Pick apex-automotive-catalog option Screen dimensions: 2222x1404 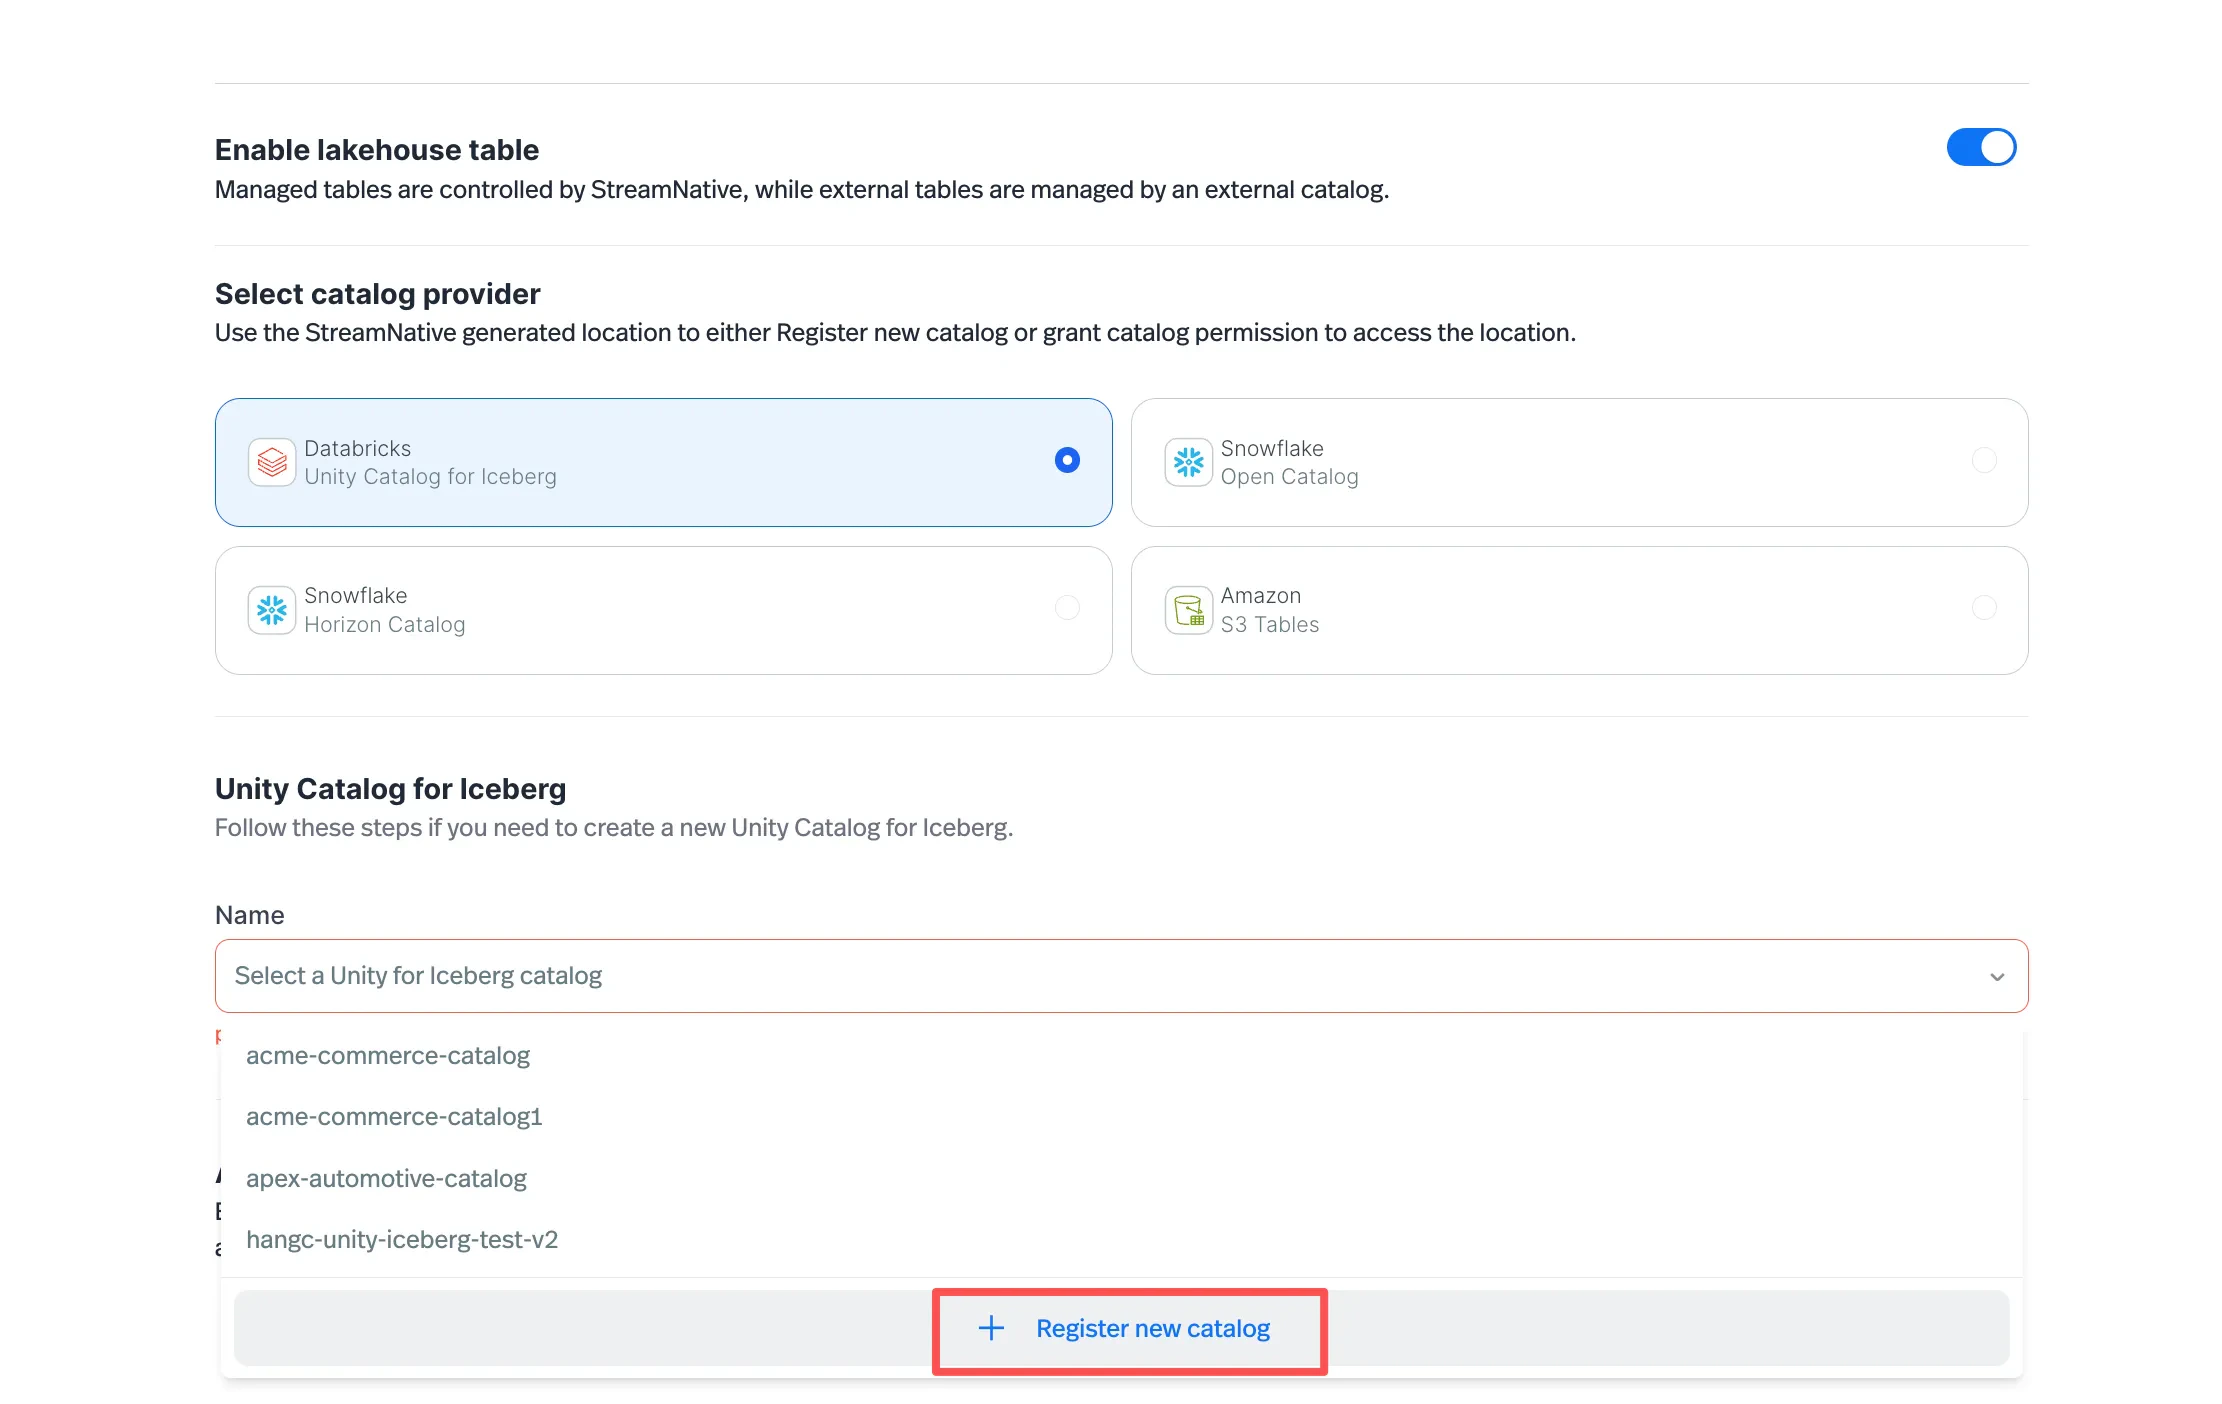[x=1121, y=1178]
